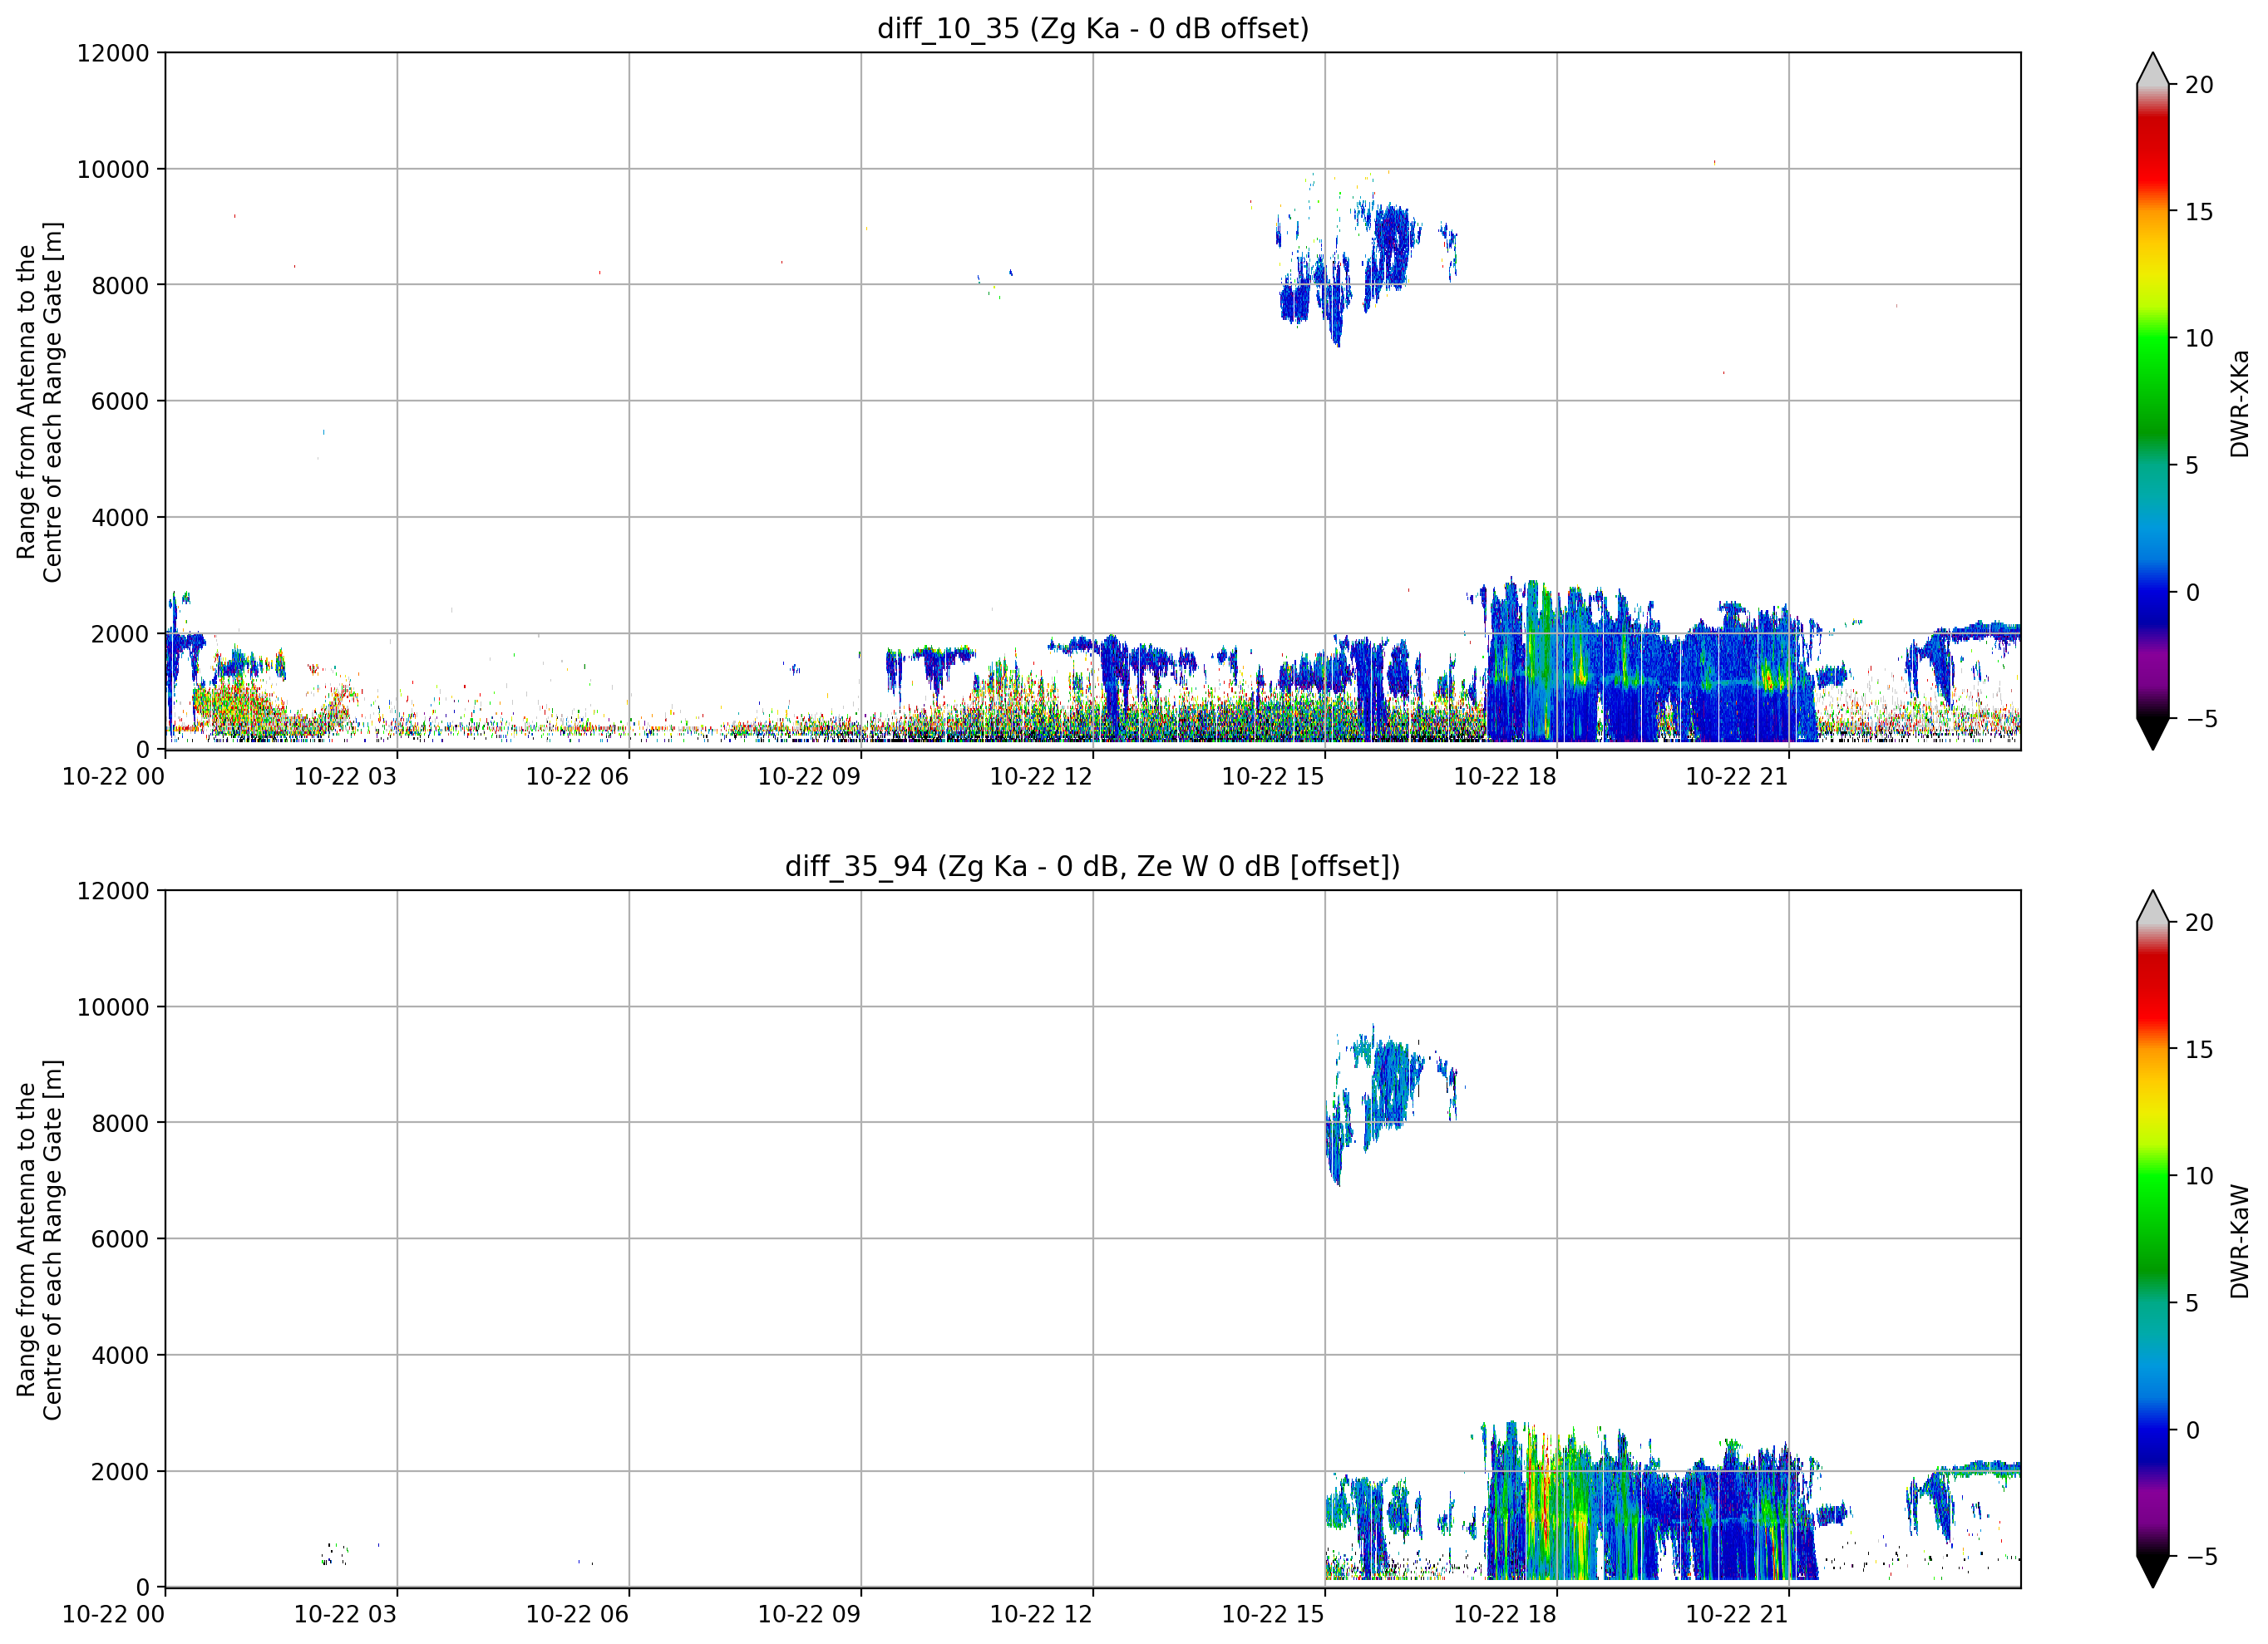
Task: Click the lower black arrow of the DWR-KaW colorbar
Action: pyautogui.click(x=2153, y=1572)
